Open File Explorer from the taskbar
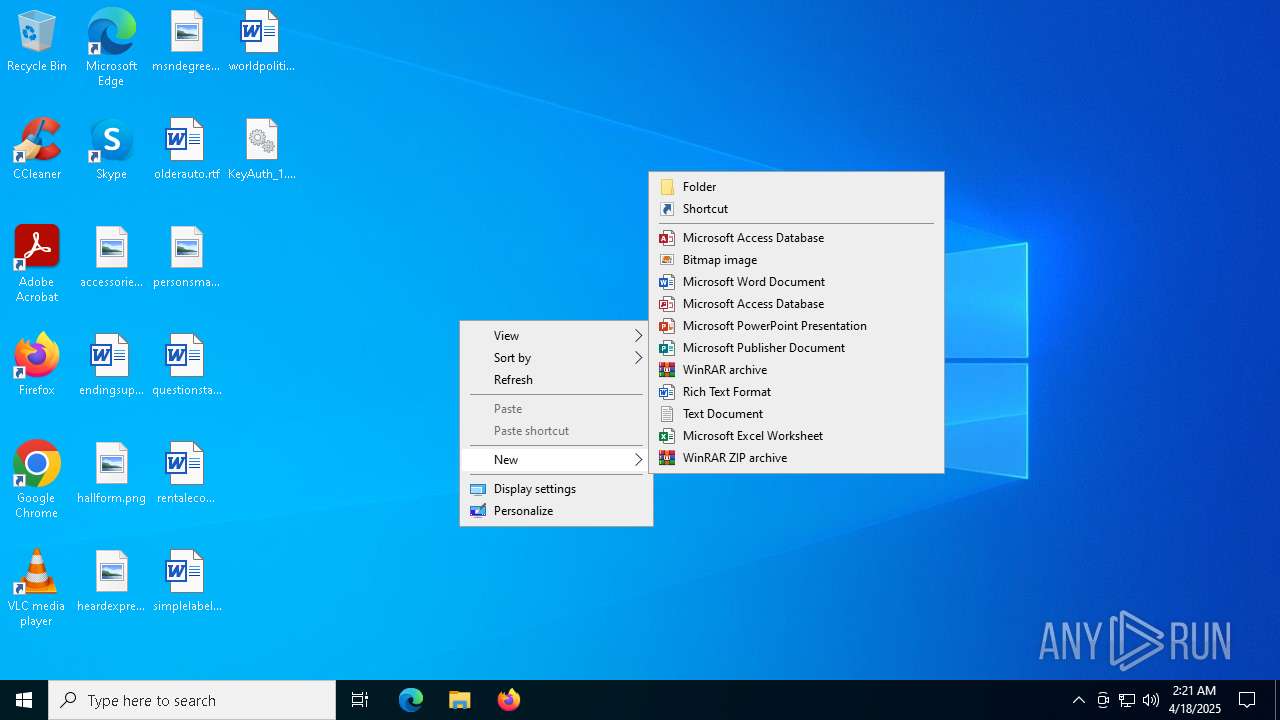This screenshot has width=1280, height=720. [x=460, y=700]
